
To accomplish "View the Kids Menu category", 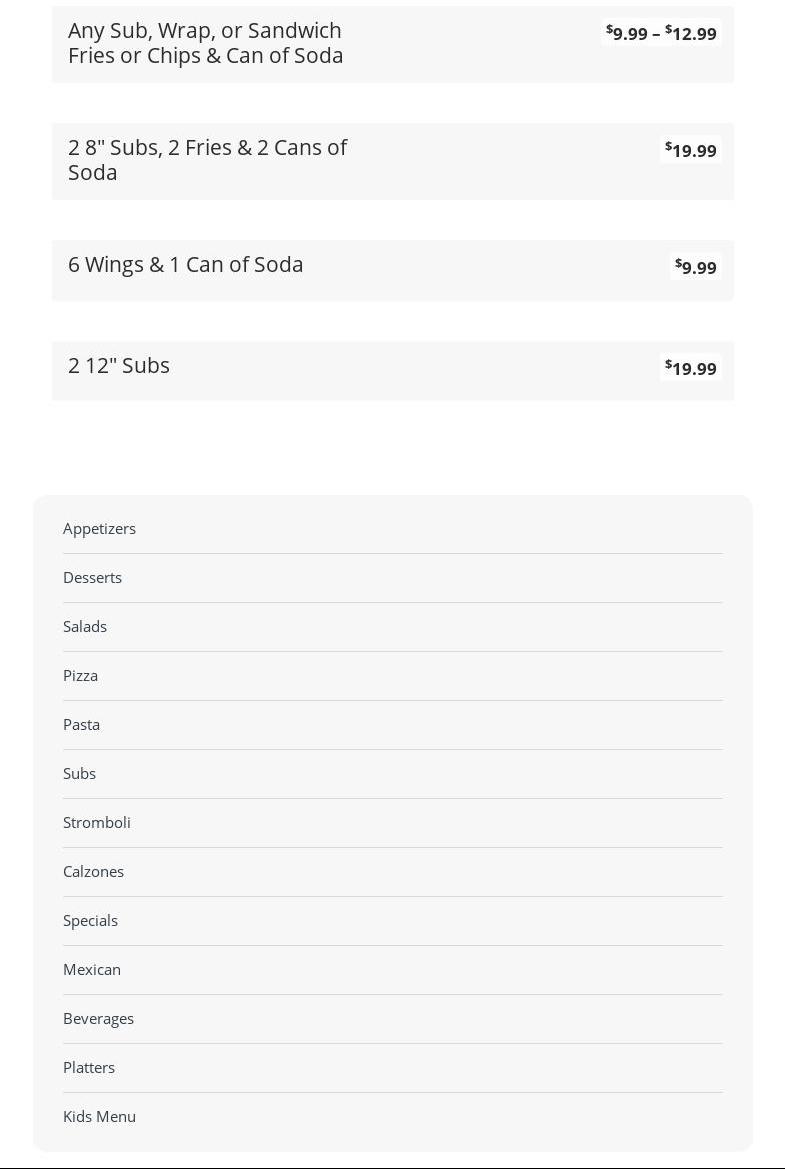I will click(99, 1116).
